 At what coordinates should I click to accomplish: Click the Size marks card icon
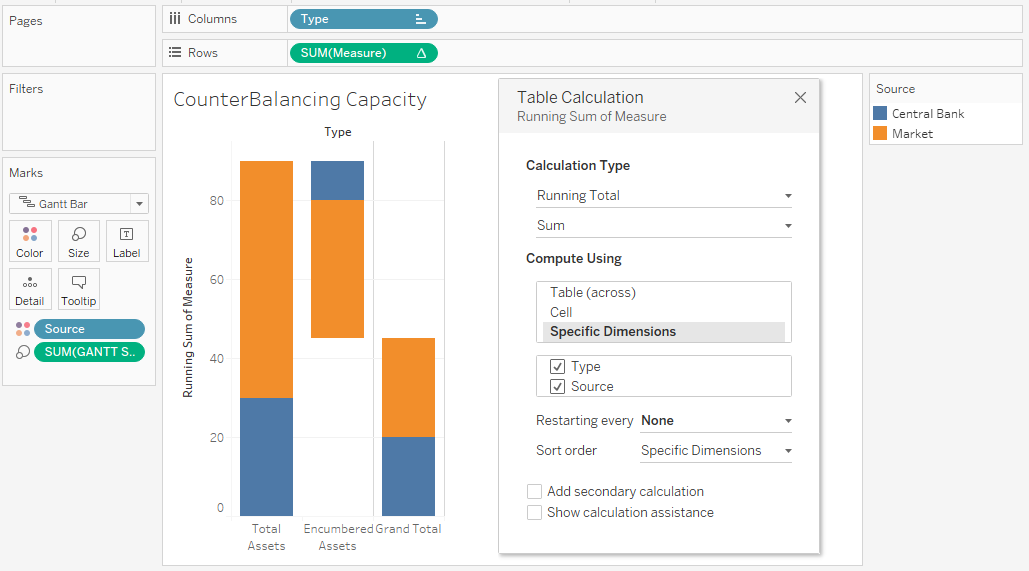coord(78,241)
